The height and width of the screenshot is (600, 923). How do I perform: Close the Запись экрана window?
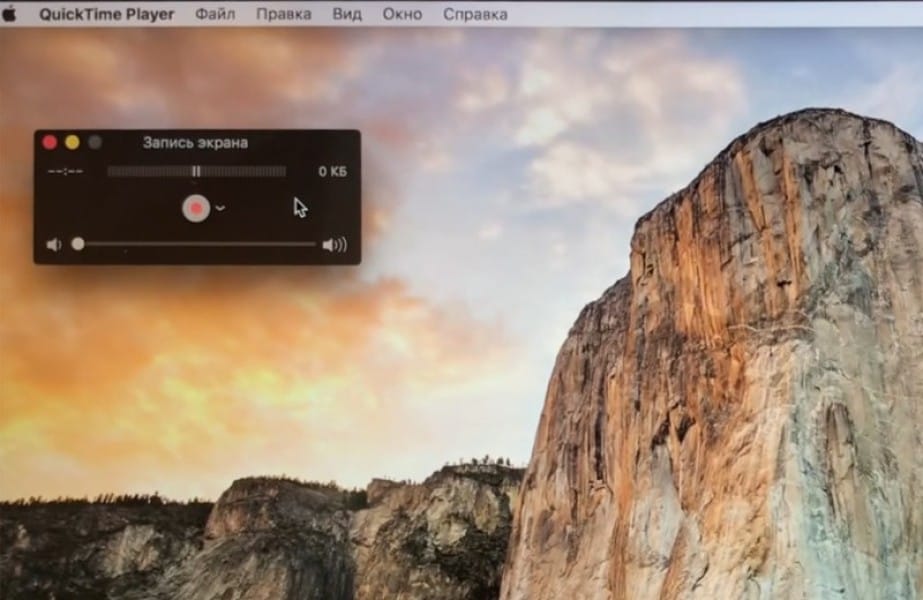pos(50,142)
